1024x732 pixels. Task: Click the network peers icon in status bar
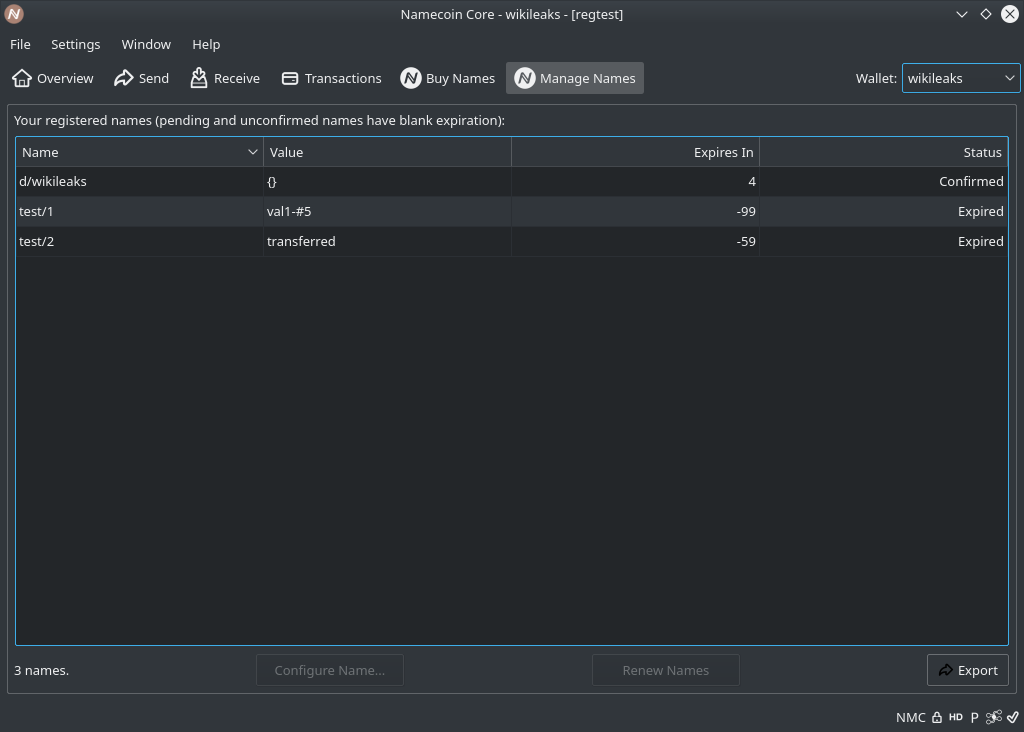coord(993,717)
